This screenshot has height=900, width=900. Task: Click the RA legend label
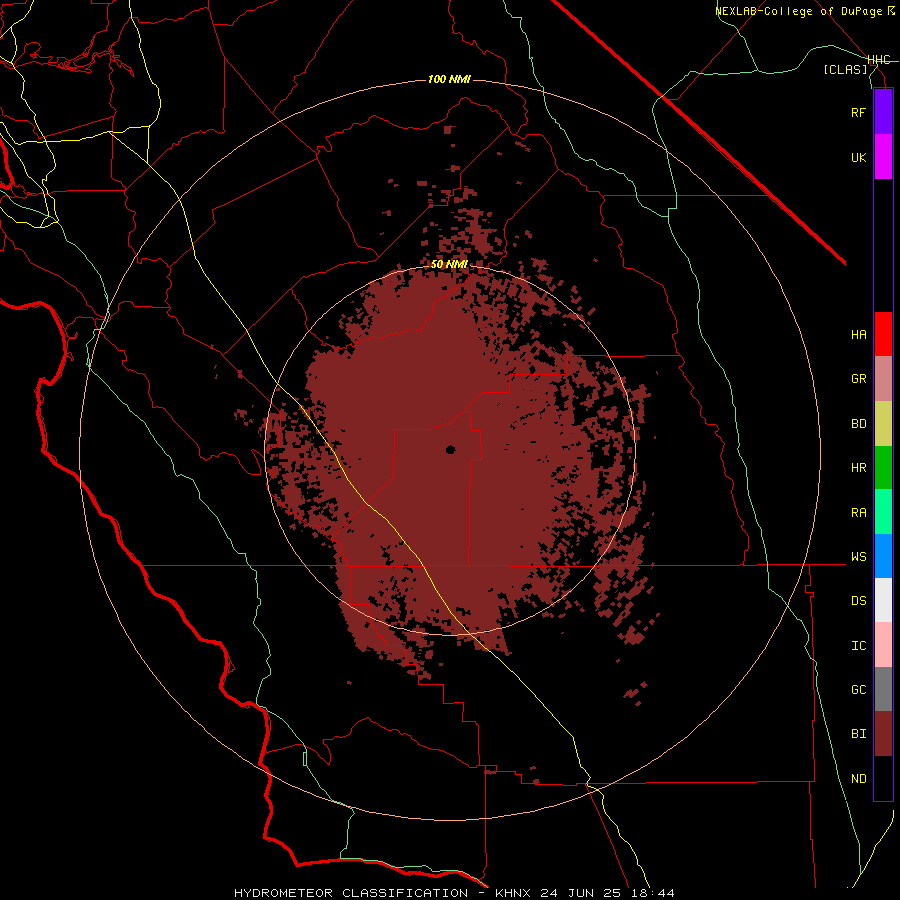click(858, 513)
